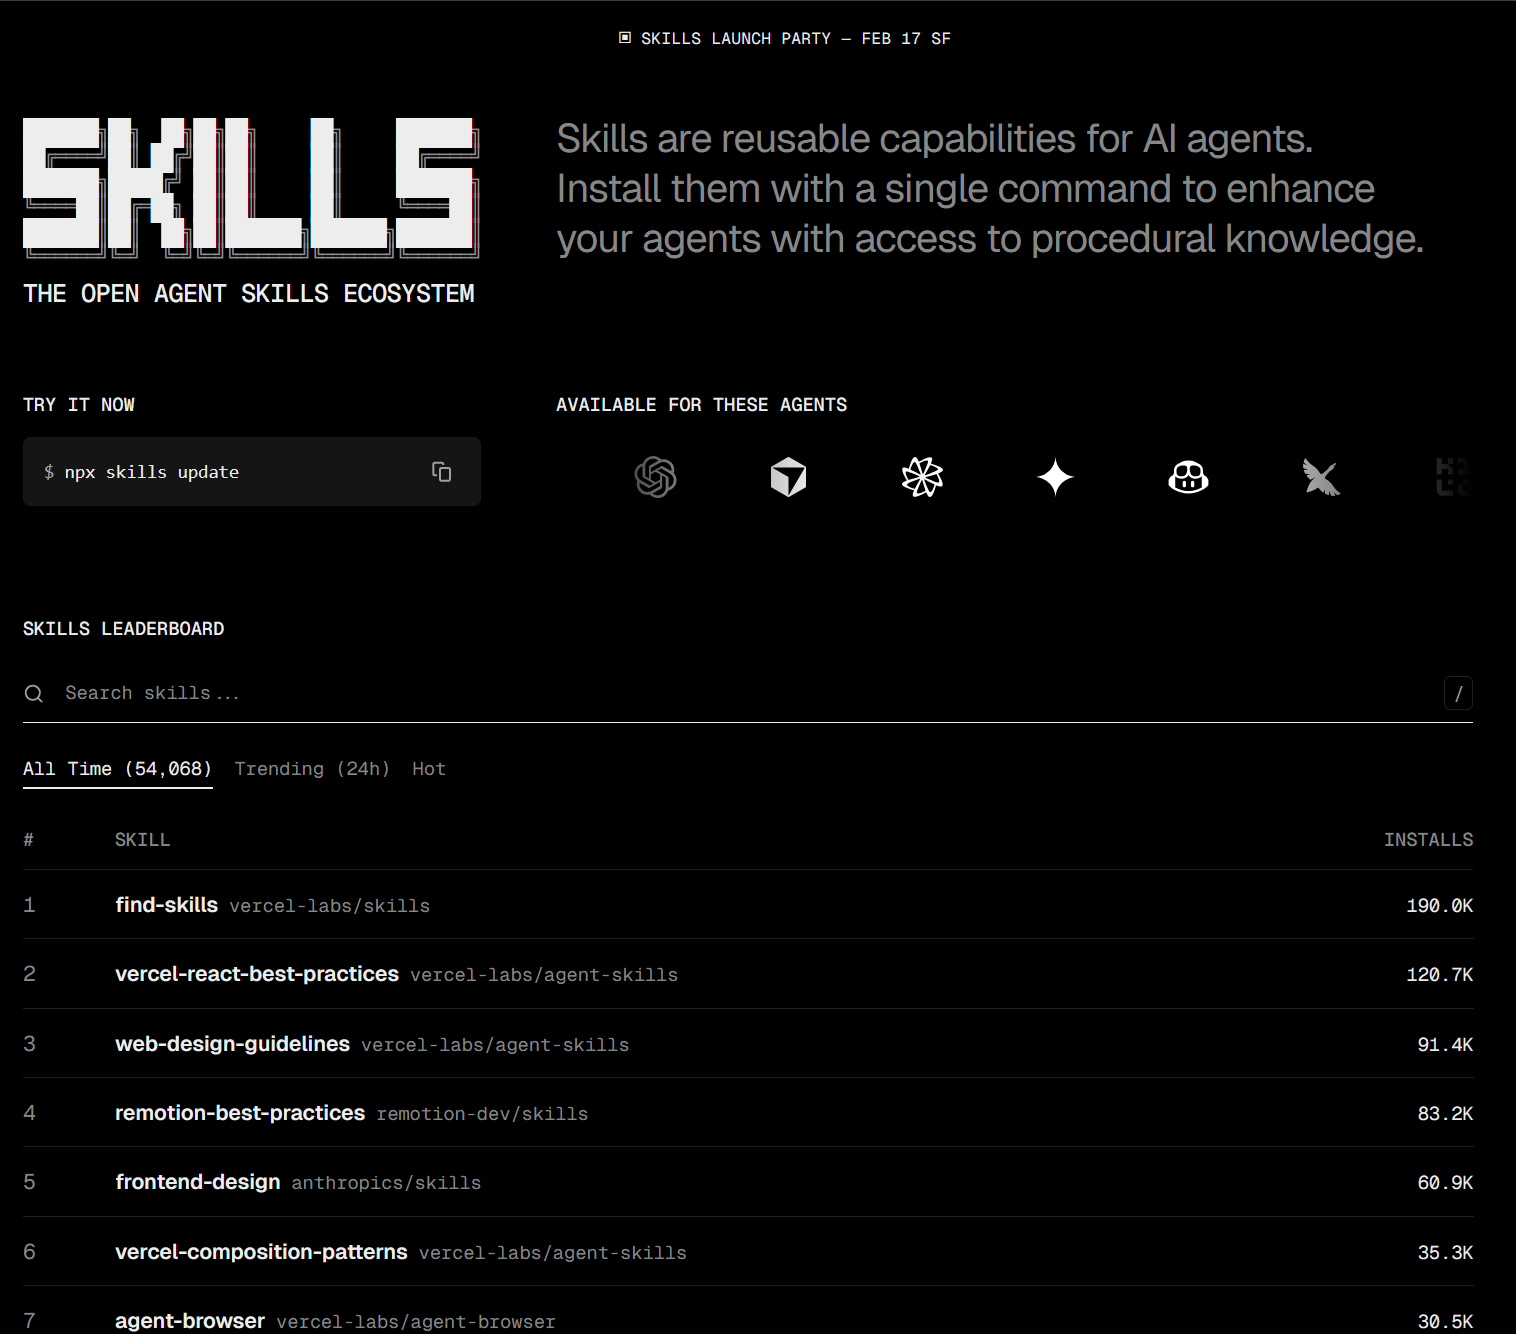Screen dimensions: 1516x1334
Task: Open the find-skills leaderboard entry
Action: 166,905
